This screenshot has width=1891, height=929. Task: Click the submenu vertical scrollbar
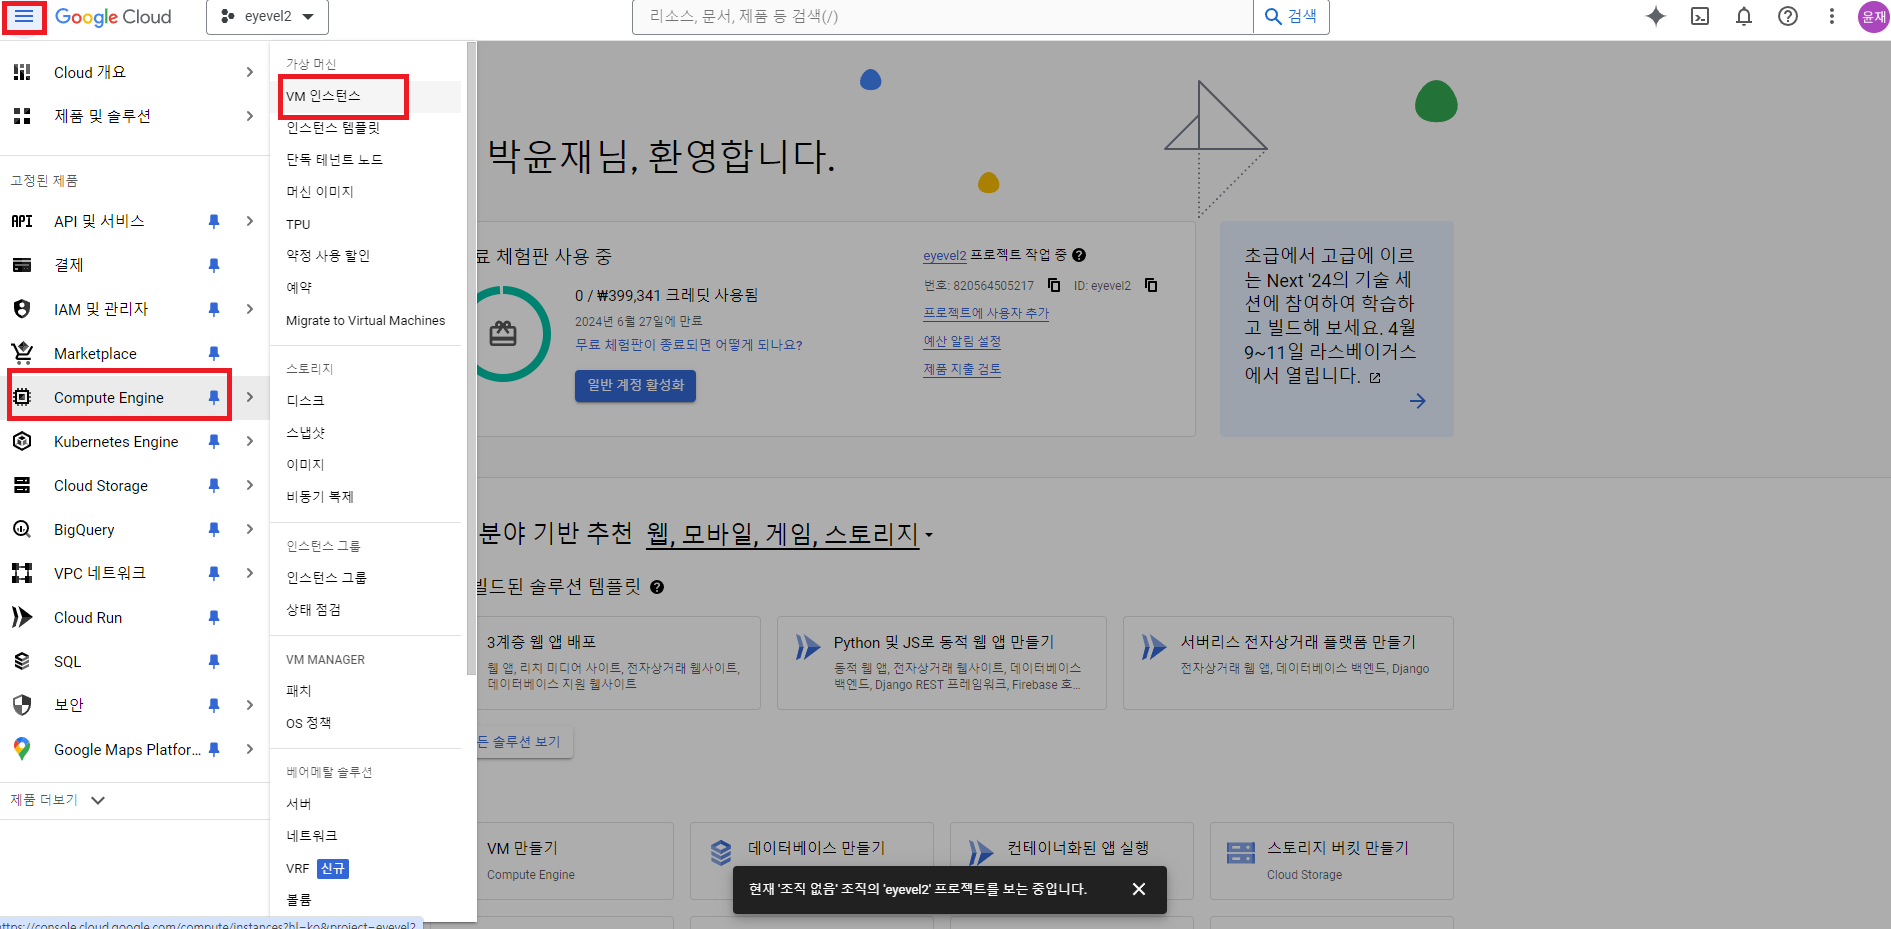(471, 360)
